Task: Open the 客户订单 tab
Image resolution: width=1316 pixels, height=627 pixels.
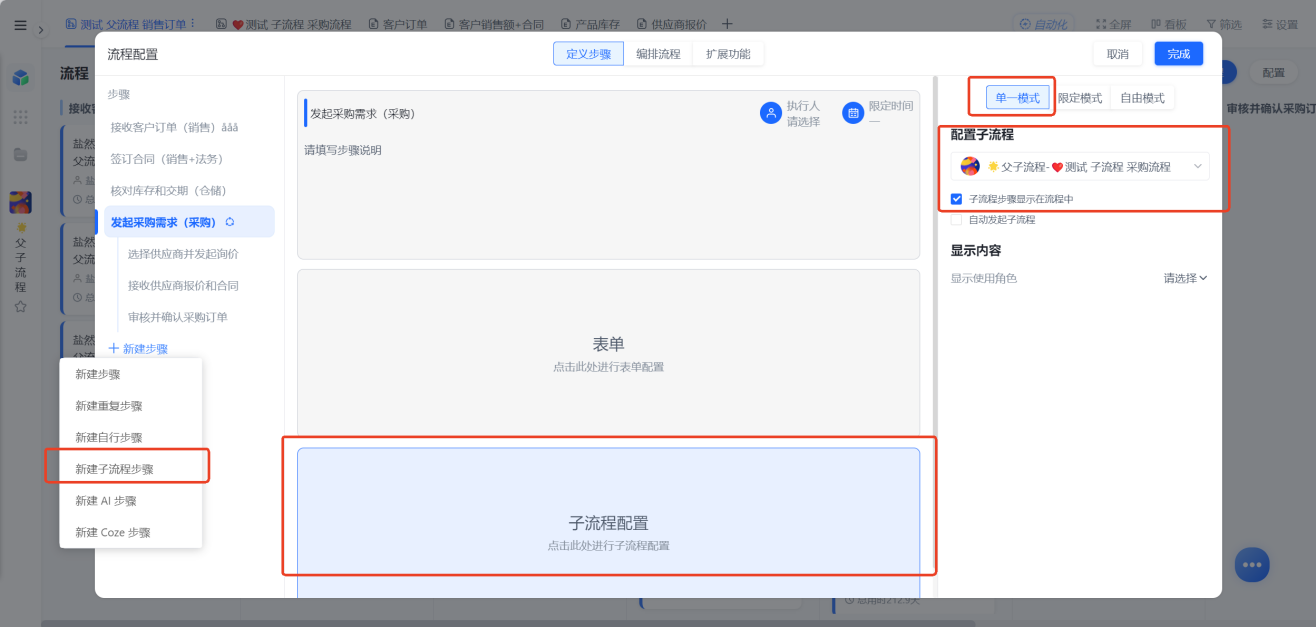Action: 398,23
